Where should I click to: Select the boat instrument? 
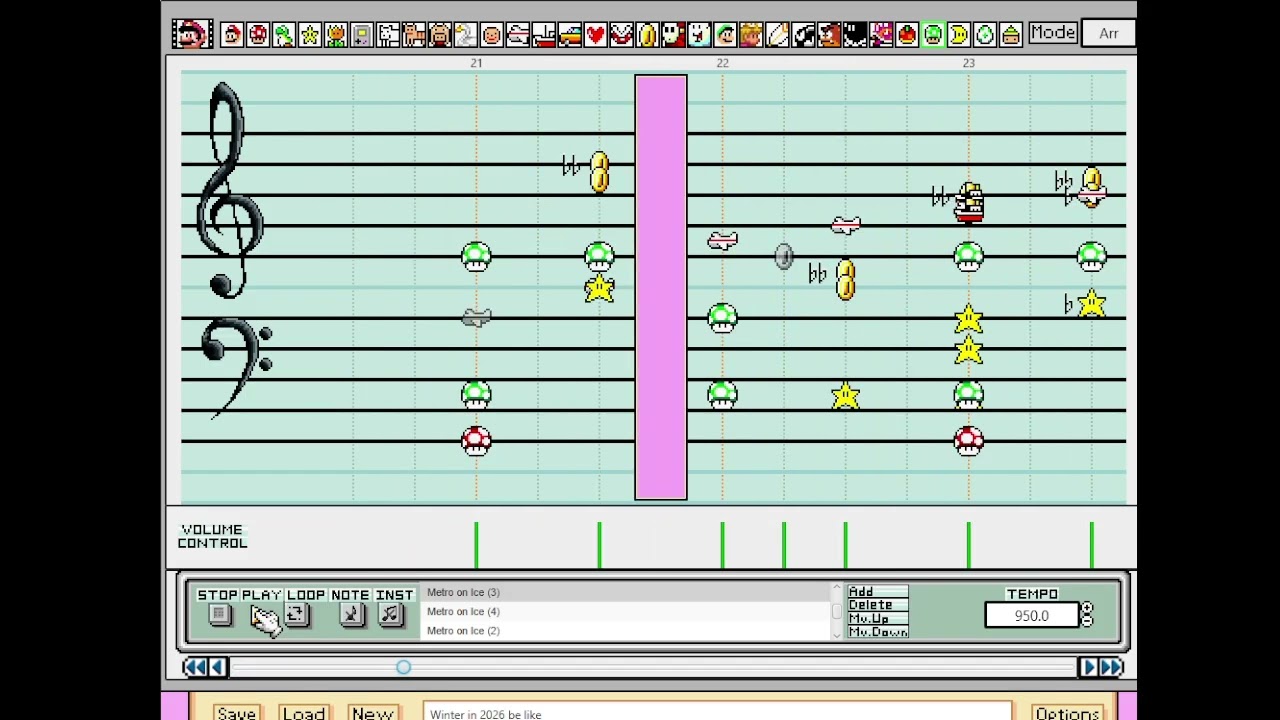(544, 34)
